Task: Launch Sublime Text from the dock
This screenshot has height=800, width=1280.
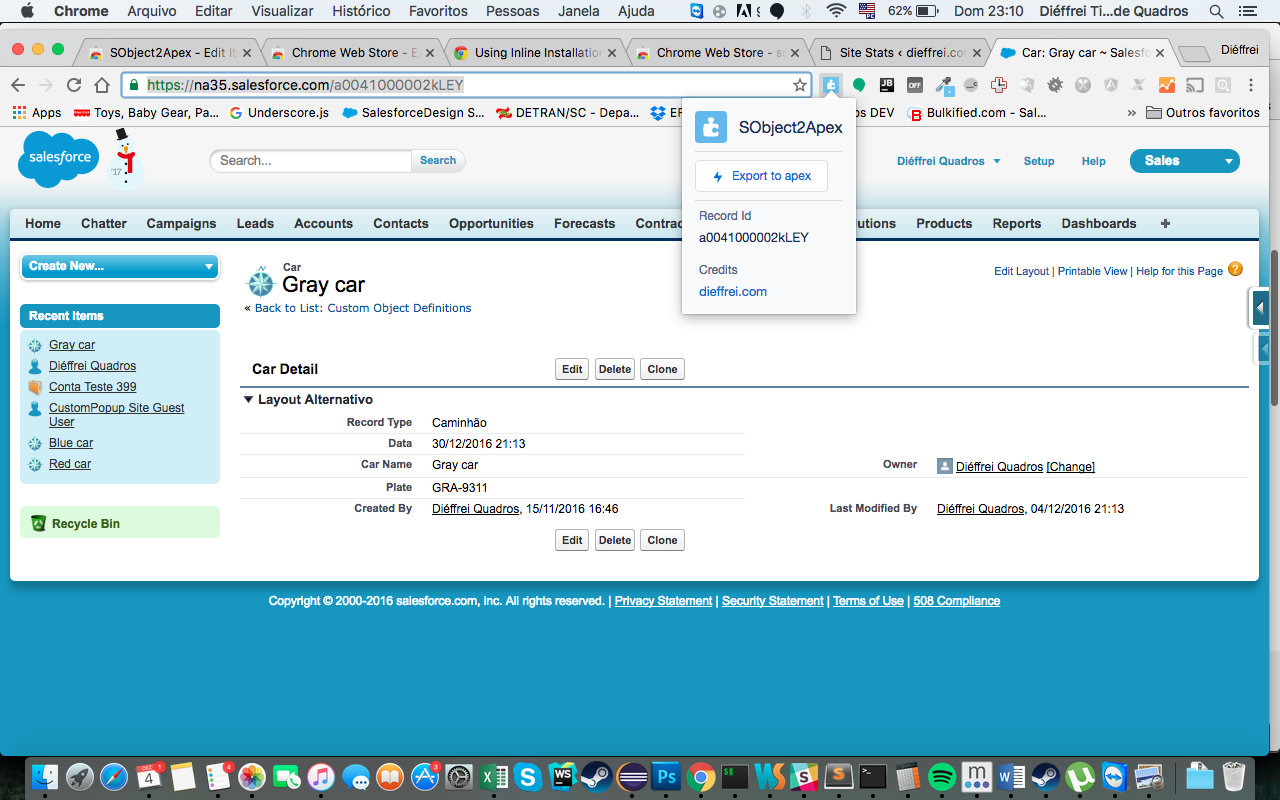Action: click(x=838, y=776)
